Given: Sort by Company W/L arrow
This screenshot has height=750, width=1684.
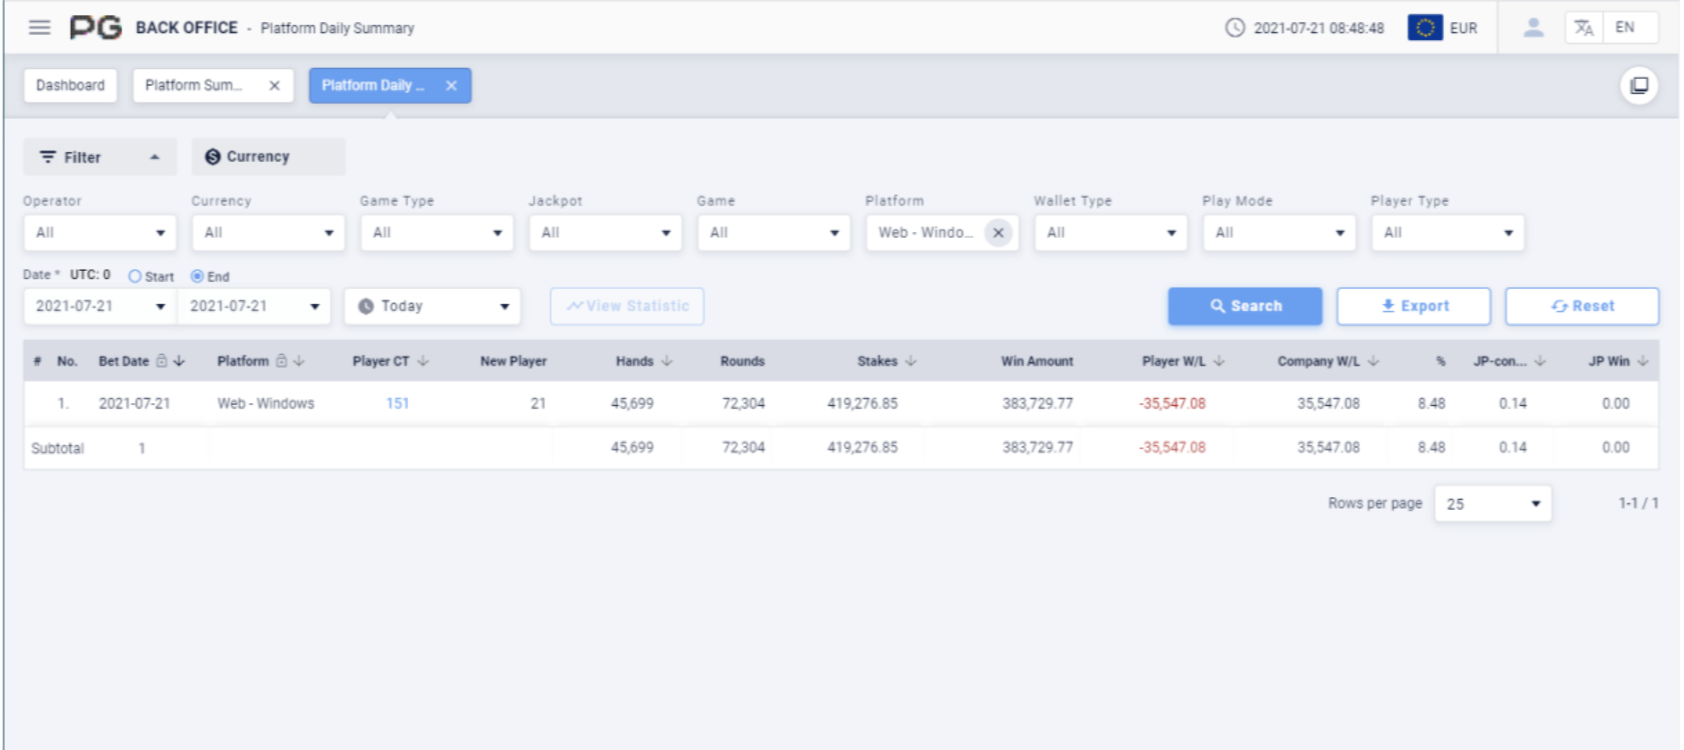Looking at the screenshot, I should click(x=1373, y=361).
